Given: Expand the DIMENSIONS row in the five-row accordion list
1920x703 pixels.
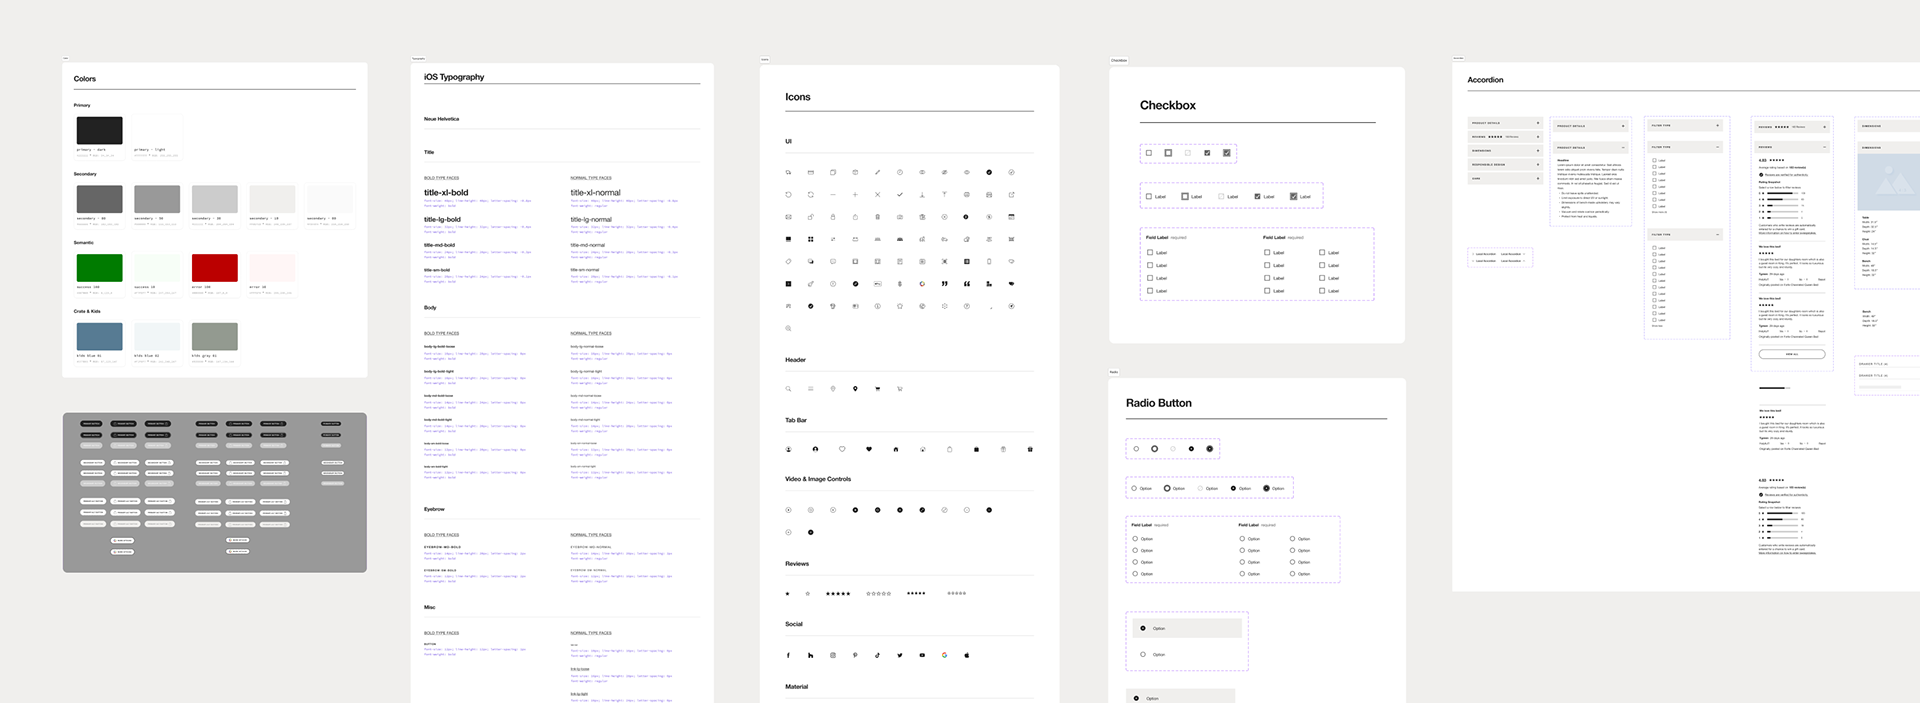Looking at the screenshot, I should (1505, 150).
